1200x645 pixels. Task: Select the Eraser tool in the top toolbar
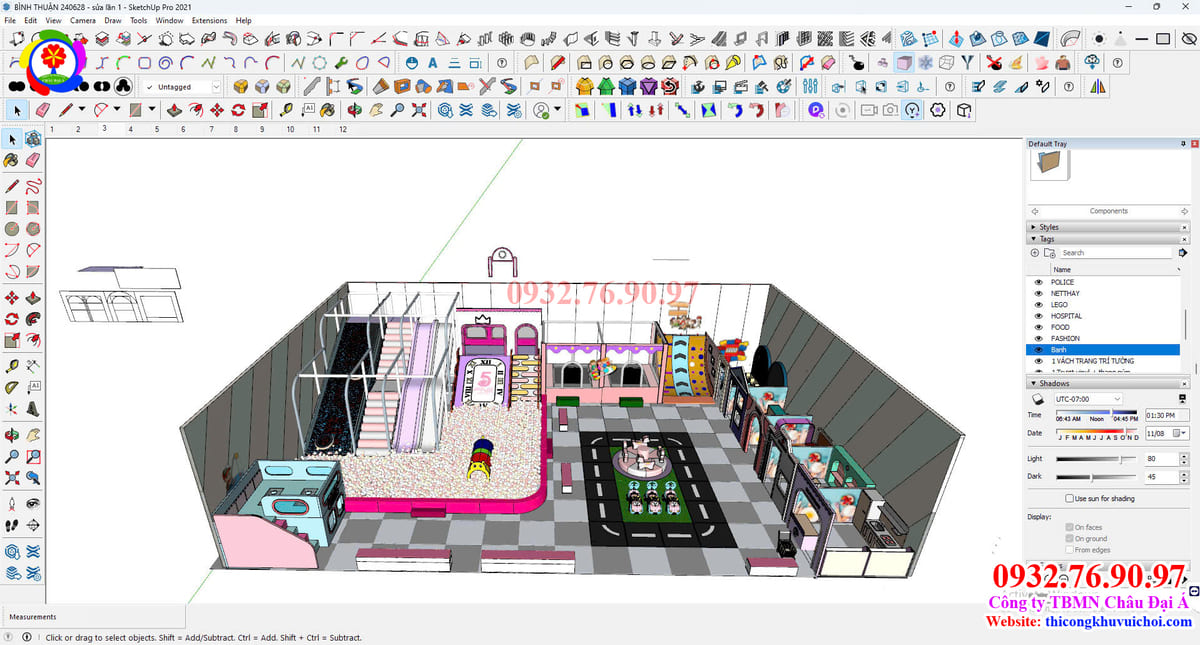click(x=42, y=110)
